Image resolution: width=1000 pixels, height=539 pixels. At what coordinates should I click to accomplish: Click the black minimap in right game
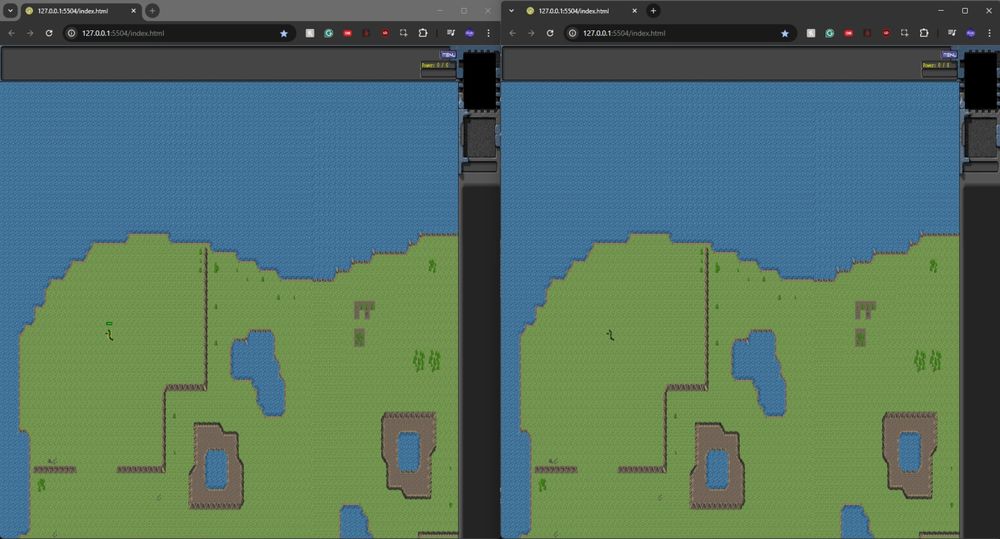pyautogui.click(x=981, y=80)
